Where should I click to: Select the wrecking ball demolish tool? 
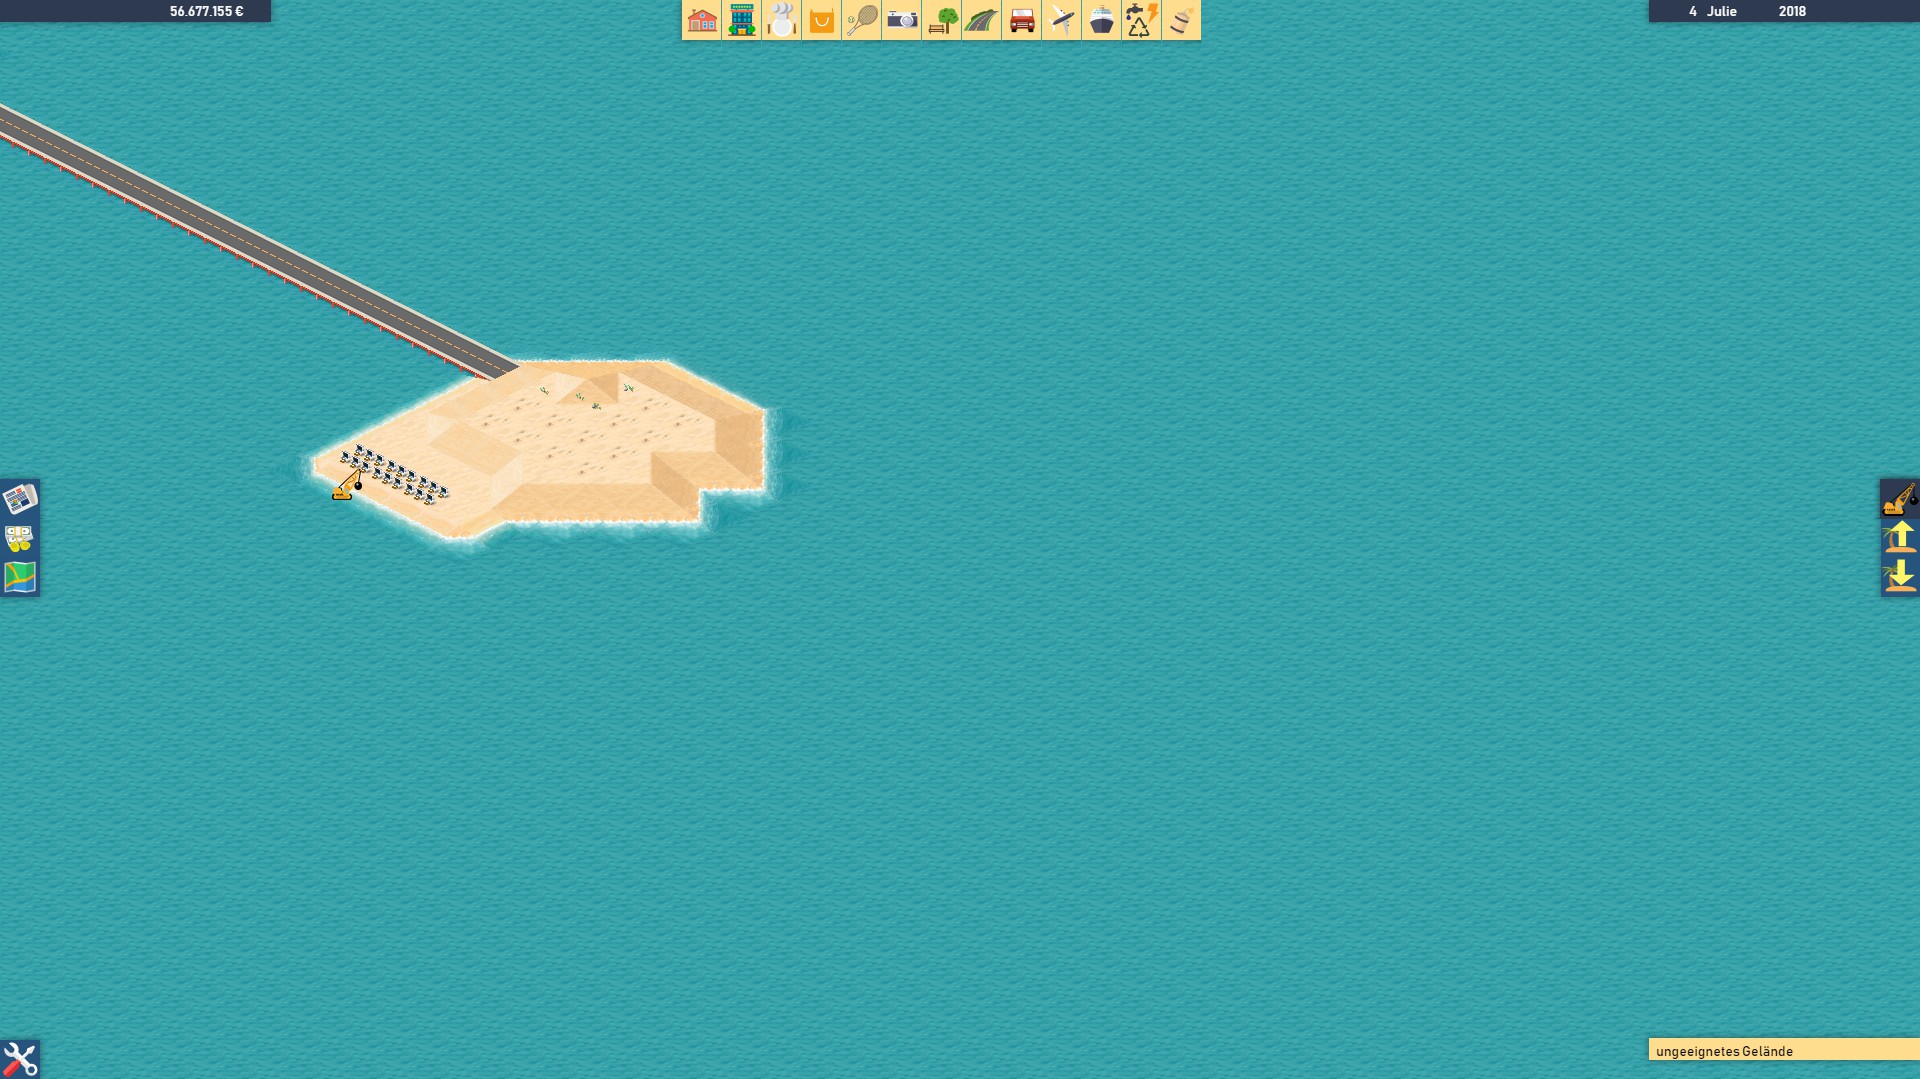point(1901,497)
